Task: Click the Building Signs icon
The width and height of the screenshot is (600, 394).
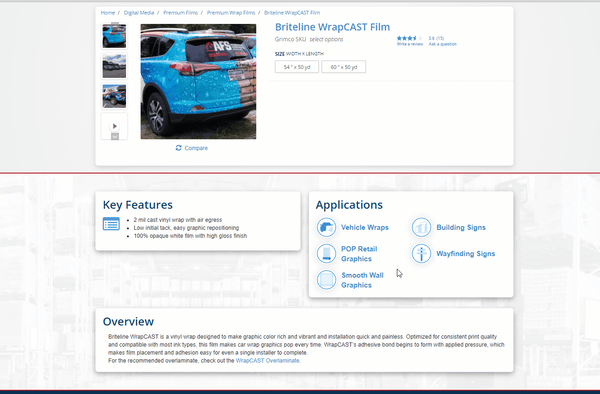Action: tap(421, 227)
